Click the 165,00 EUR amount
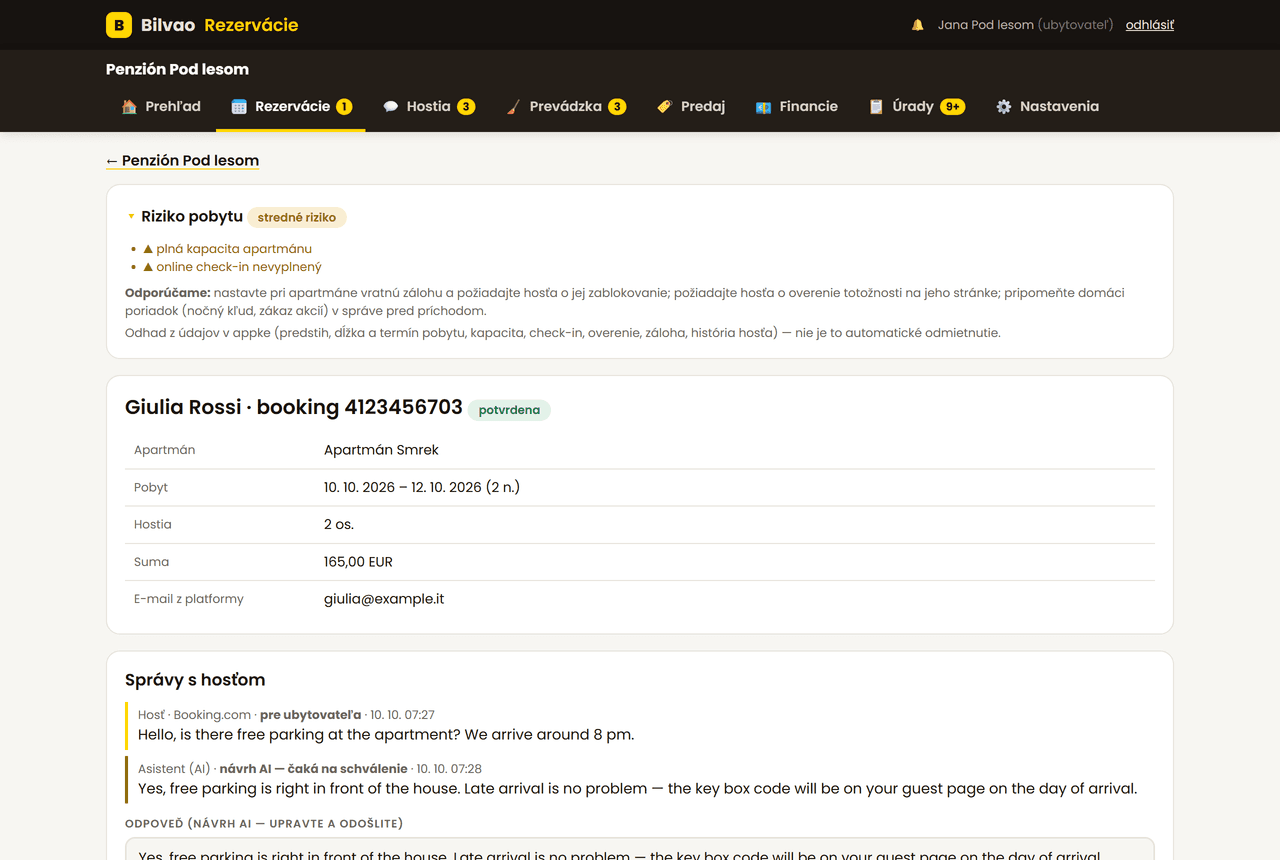Image resolution: width=1280 pixels, height=860 pixels. 358,562
